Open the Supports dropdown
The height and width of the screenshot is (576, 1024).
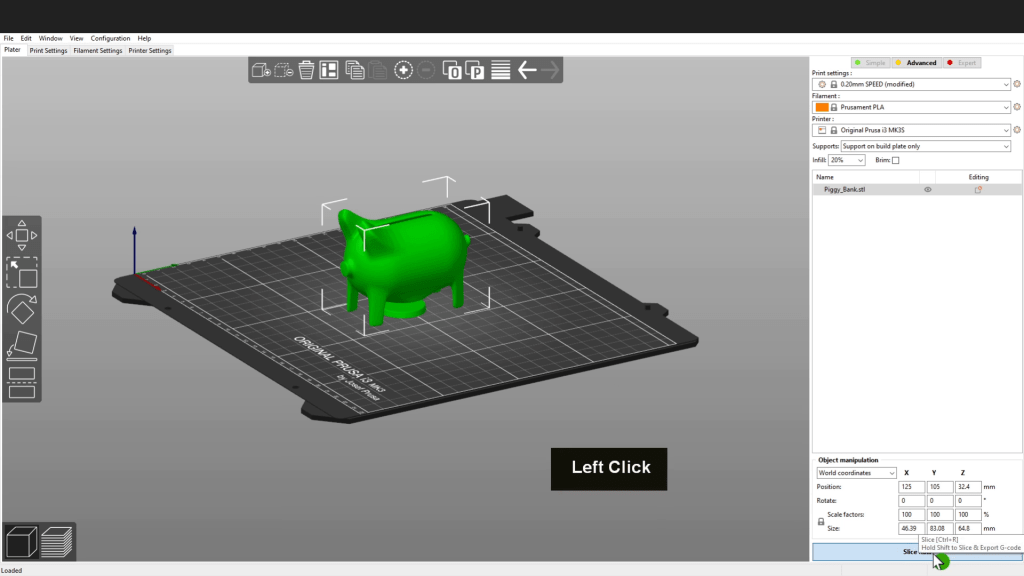pyautogui.click(x=925, y=146)
